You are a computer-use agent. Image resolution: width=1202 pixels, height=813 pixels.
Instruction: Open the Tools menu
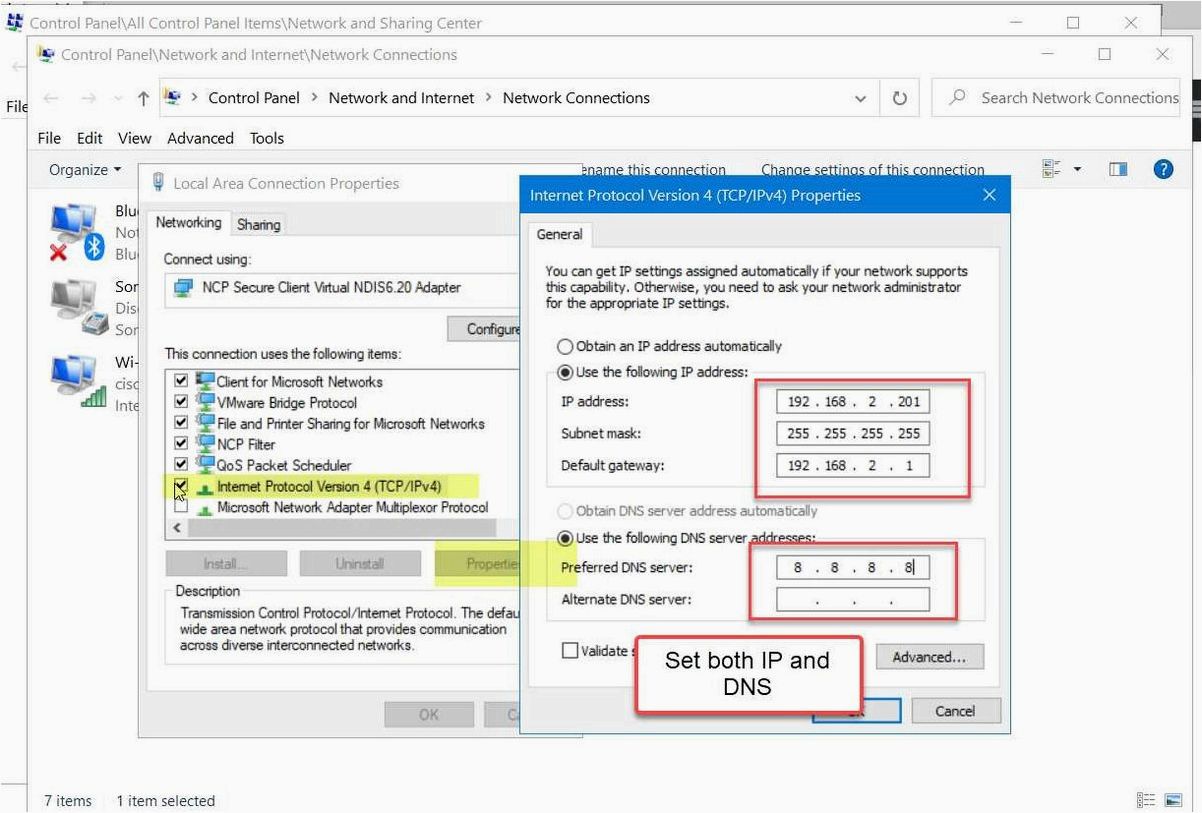point(267,138)
